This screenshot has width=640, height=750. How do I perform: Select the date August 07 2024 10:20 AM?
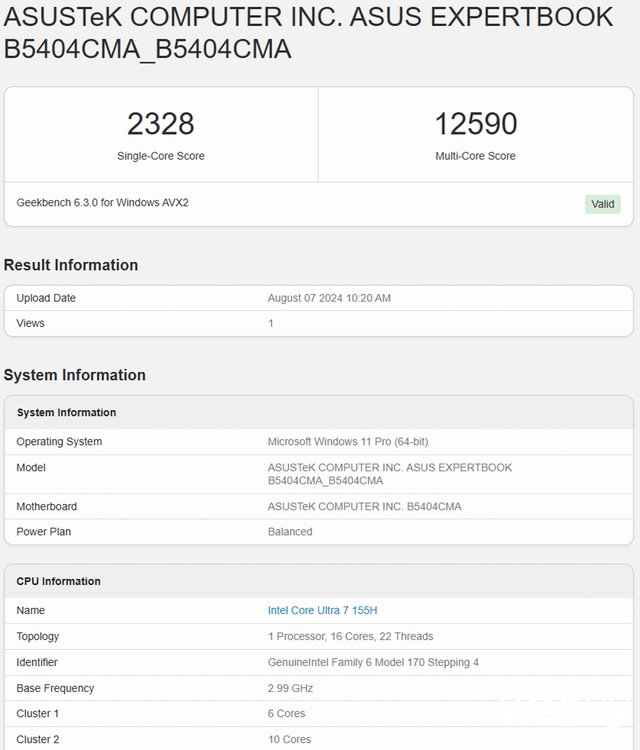pyautogui.click(x=329, y=298)
